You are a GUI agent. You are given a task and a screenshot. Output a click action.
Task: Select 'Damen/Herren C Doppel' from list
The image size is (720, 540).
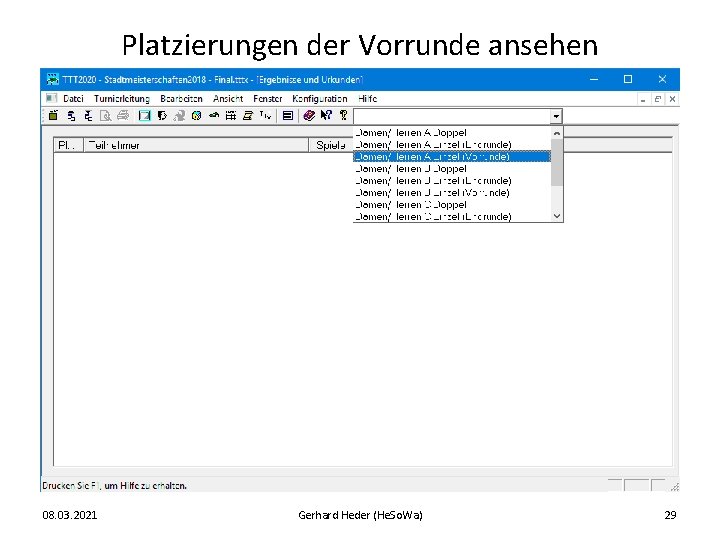click(452, 204)
